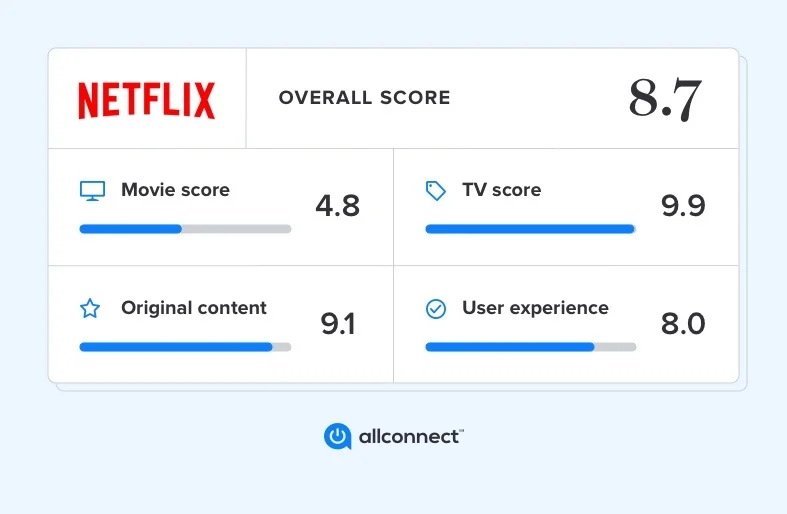Viewport: 787px width, 514px height.
Task: Click the red Netflix logo
Action: 147,100
